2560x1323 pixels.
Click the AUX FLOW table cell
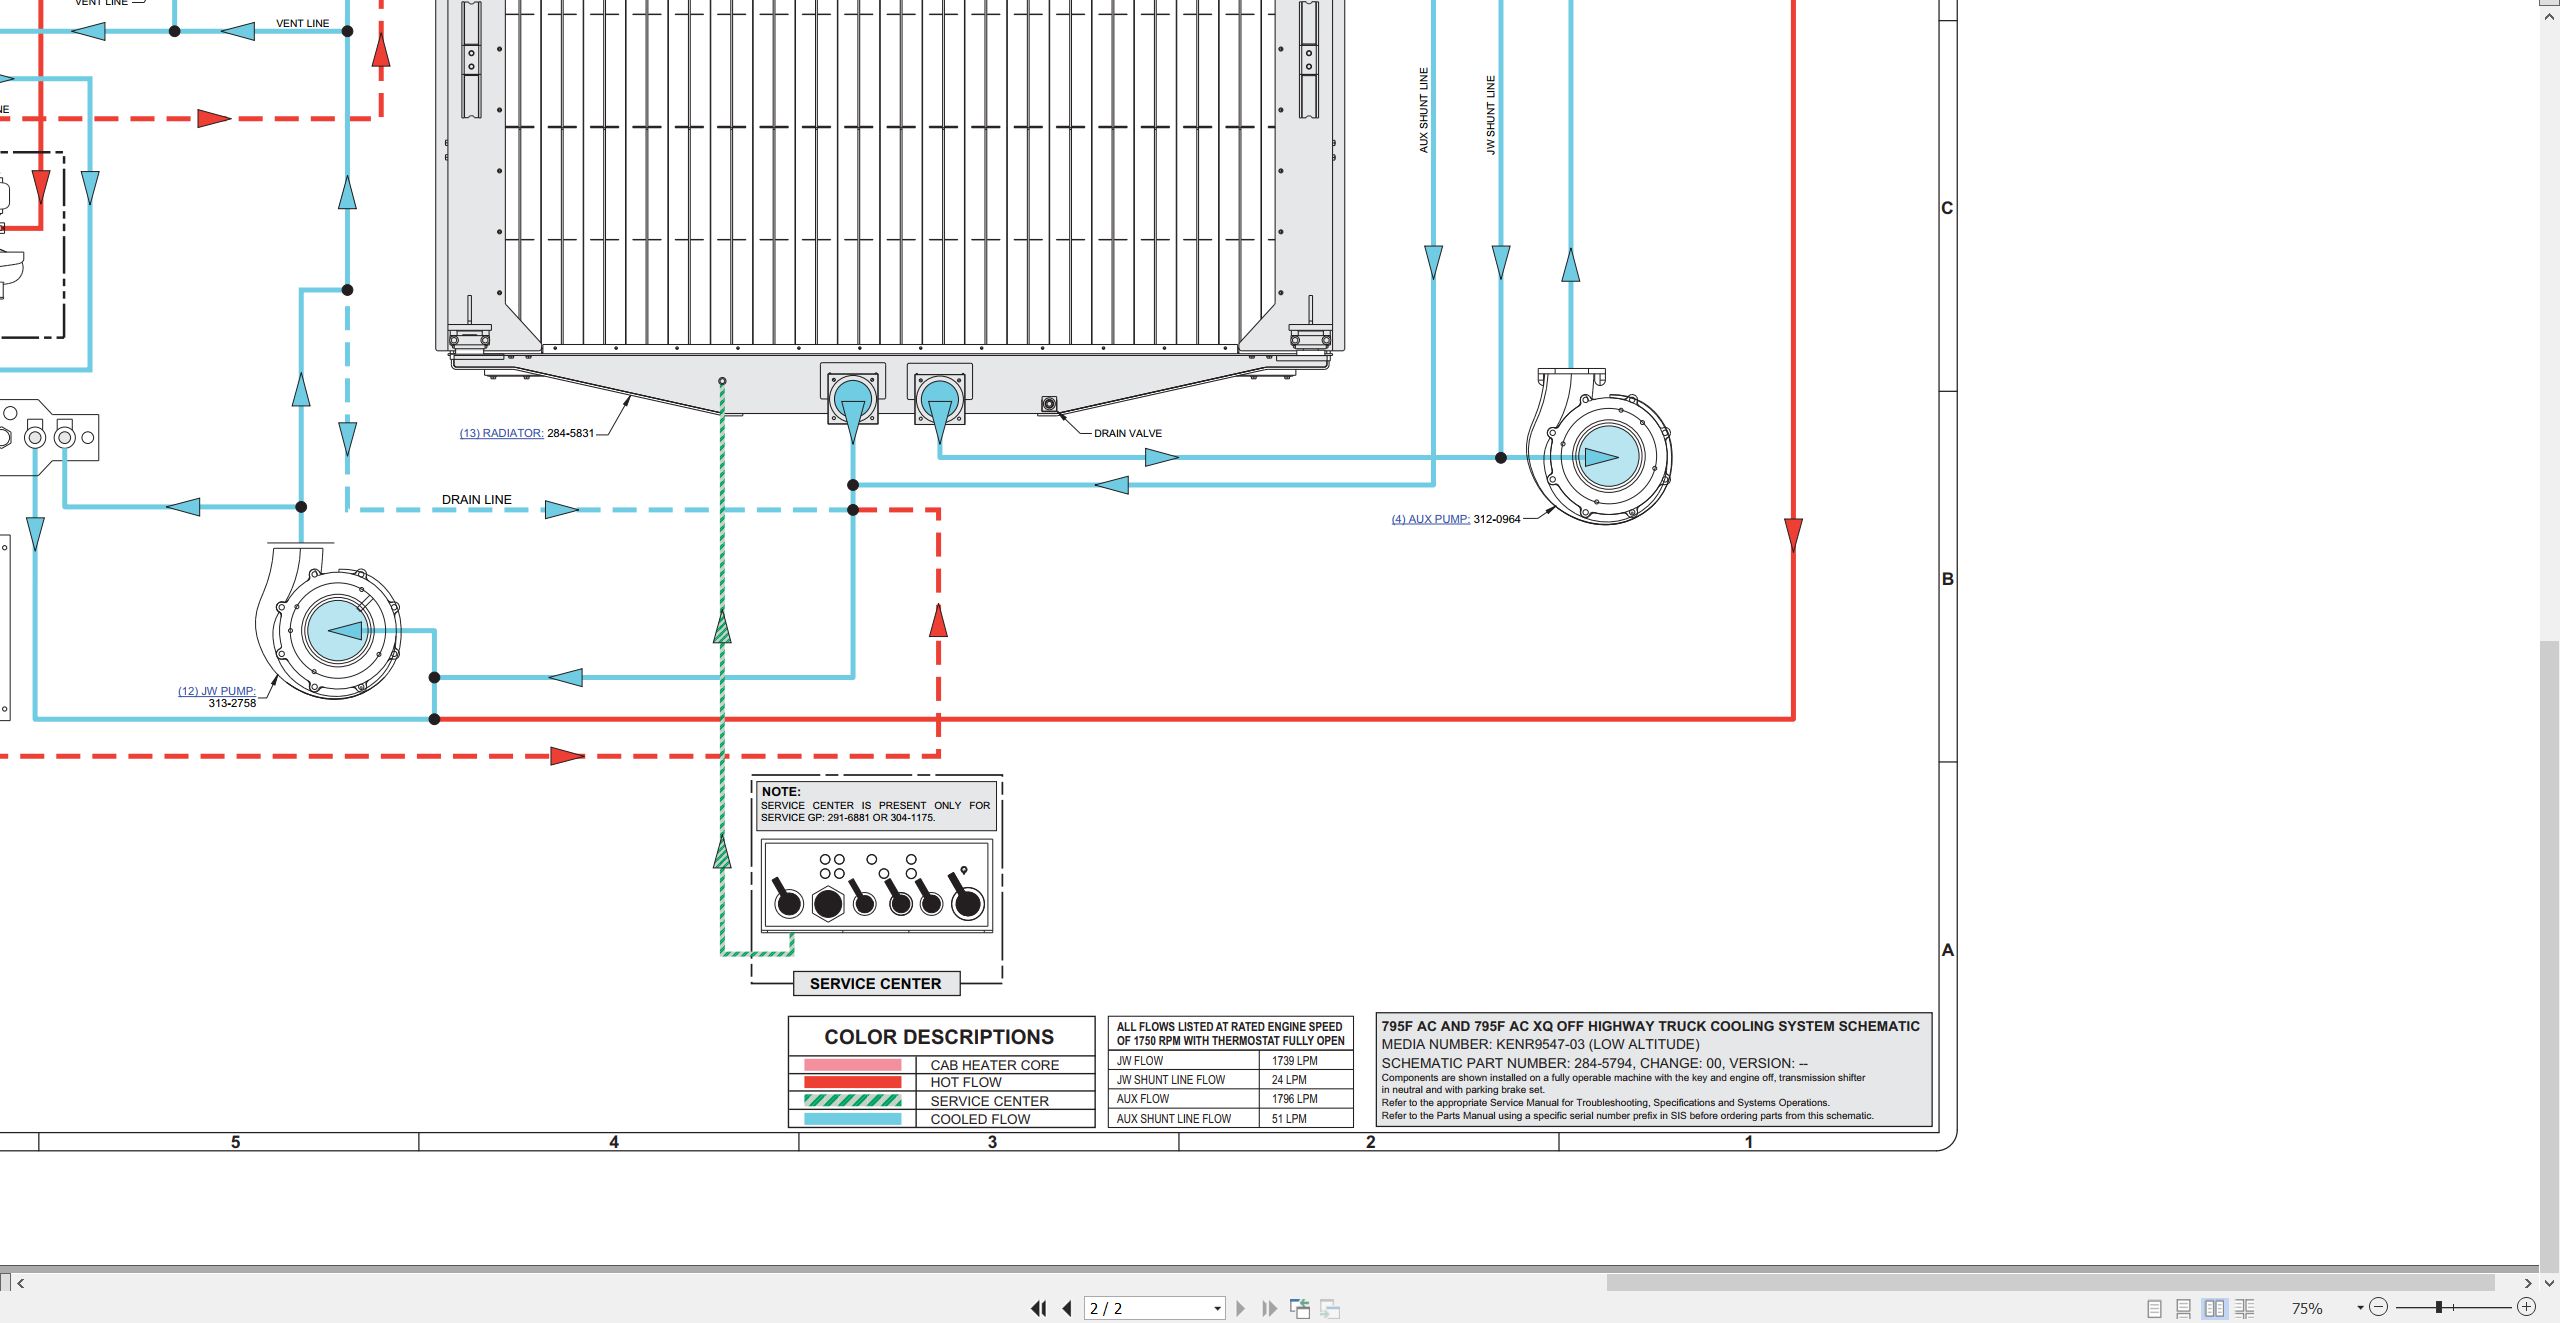pyautogui.click(x=1184, y=1099)
